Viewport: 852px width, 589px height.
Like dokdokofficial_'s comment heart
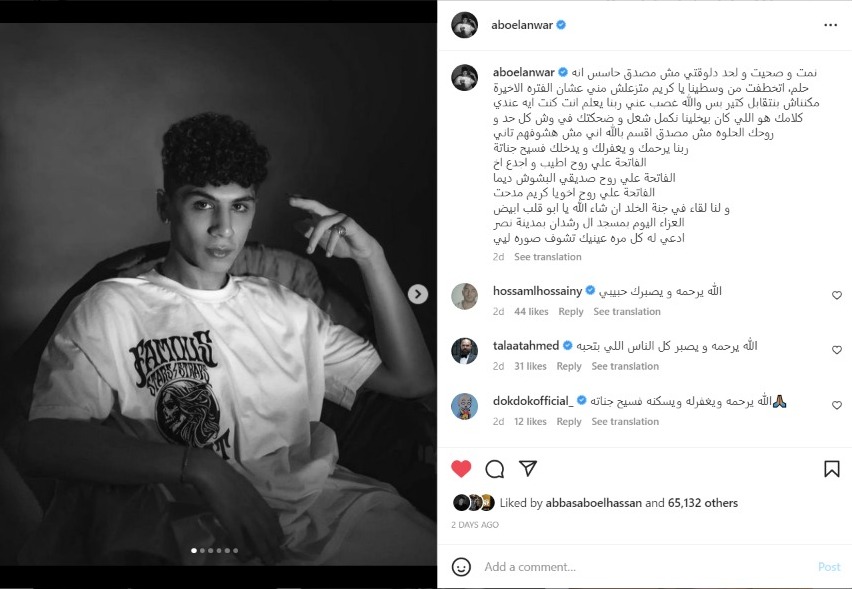tap(837, 405)
